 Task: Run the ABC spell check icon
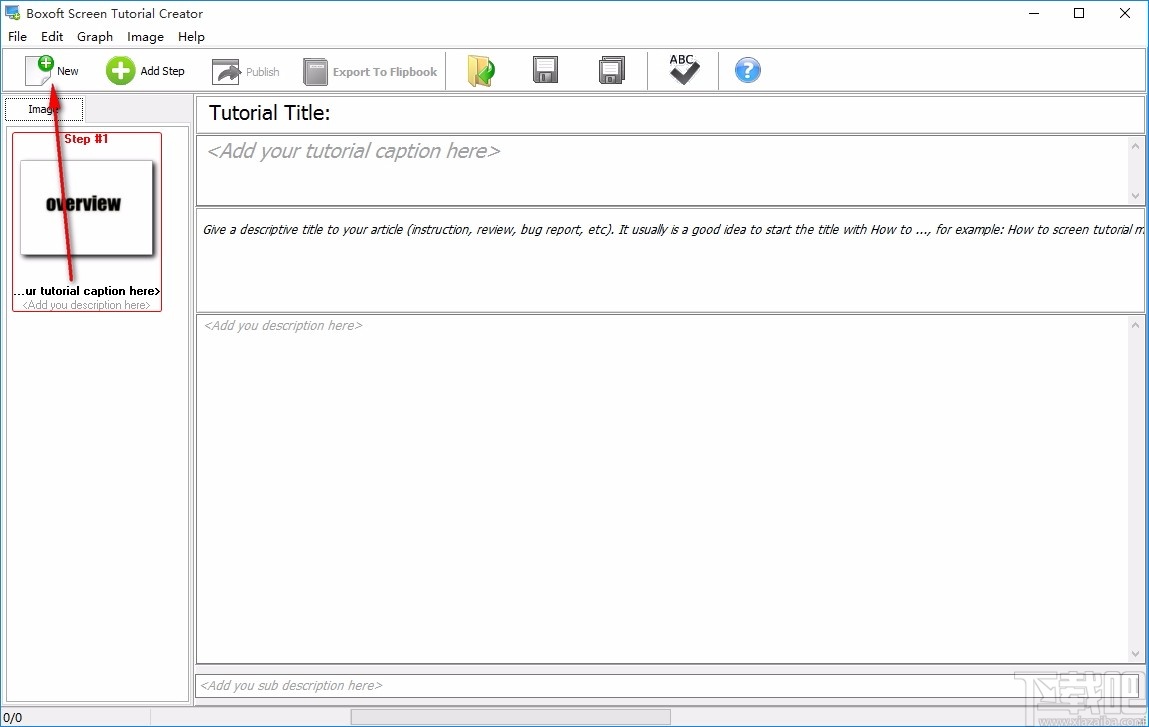(x=683, y=69)
